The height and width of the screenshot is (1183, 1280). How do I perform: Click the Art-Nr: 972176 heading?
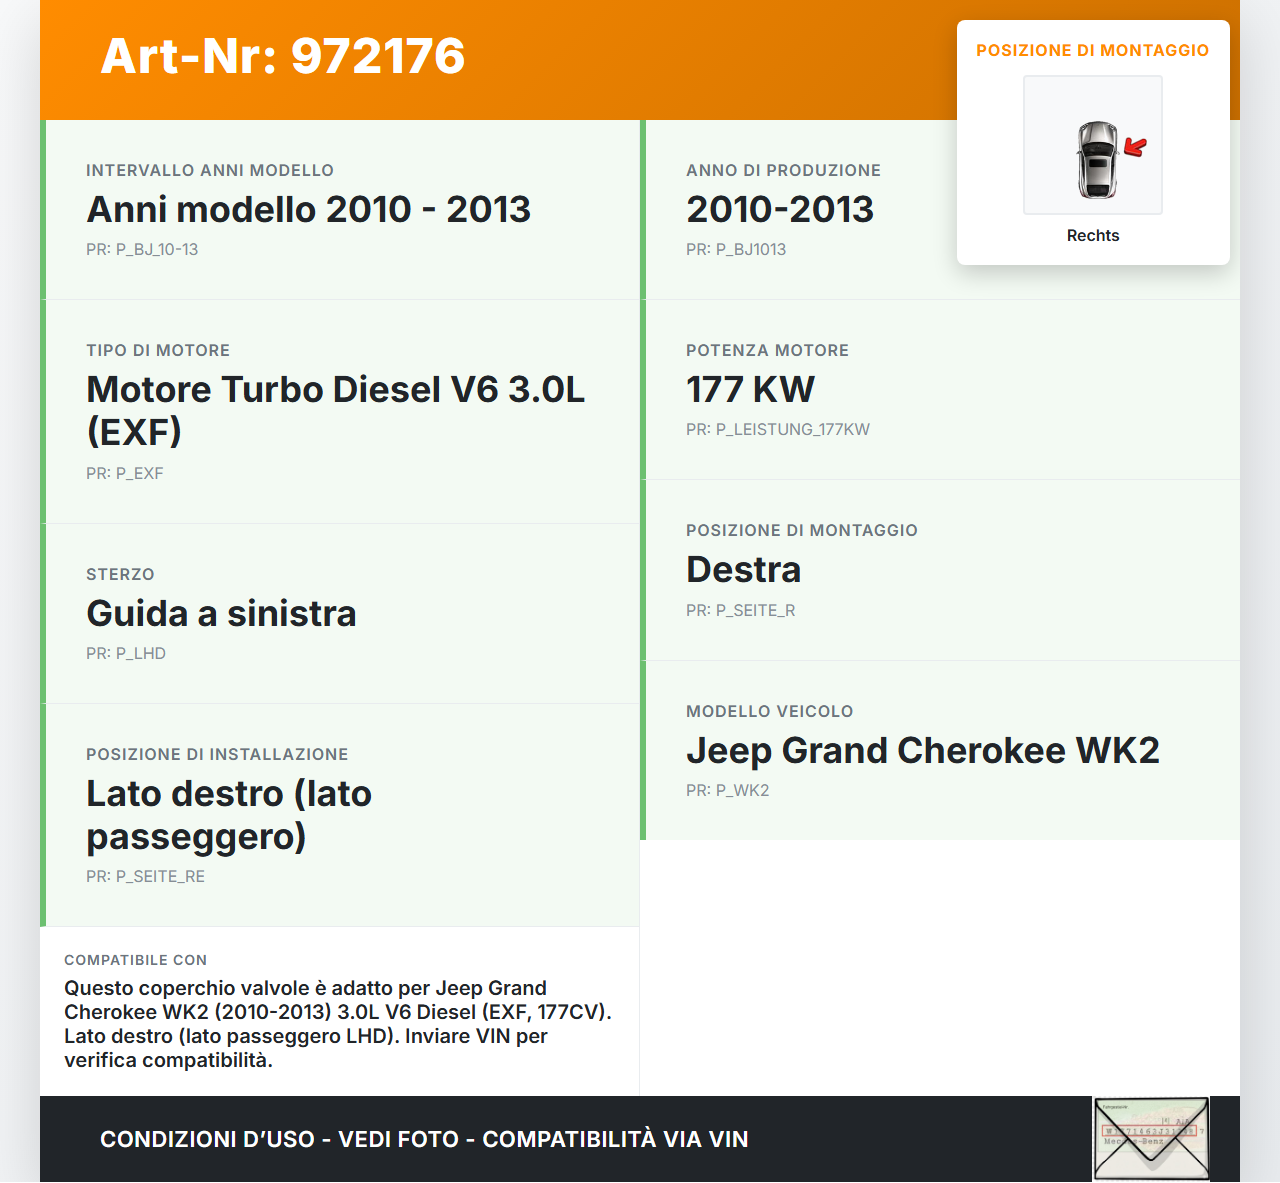click(x=283, y=57)
